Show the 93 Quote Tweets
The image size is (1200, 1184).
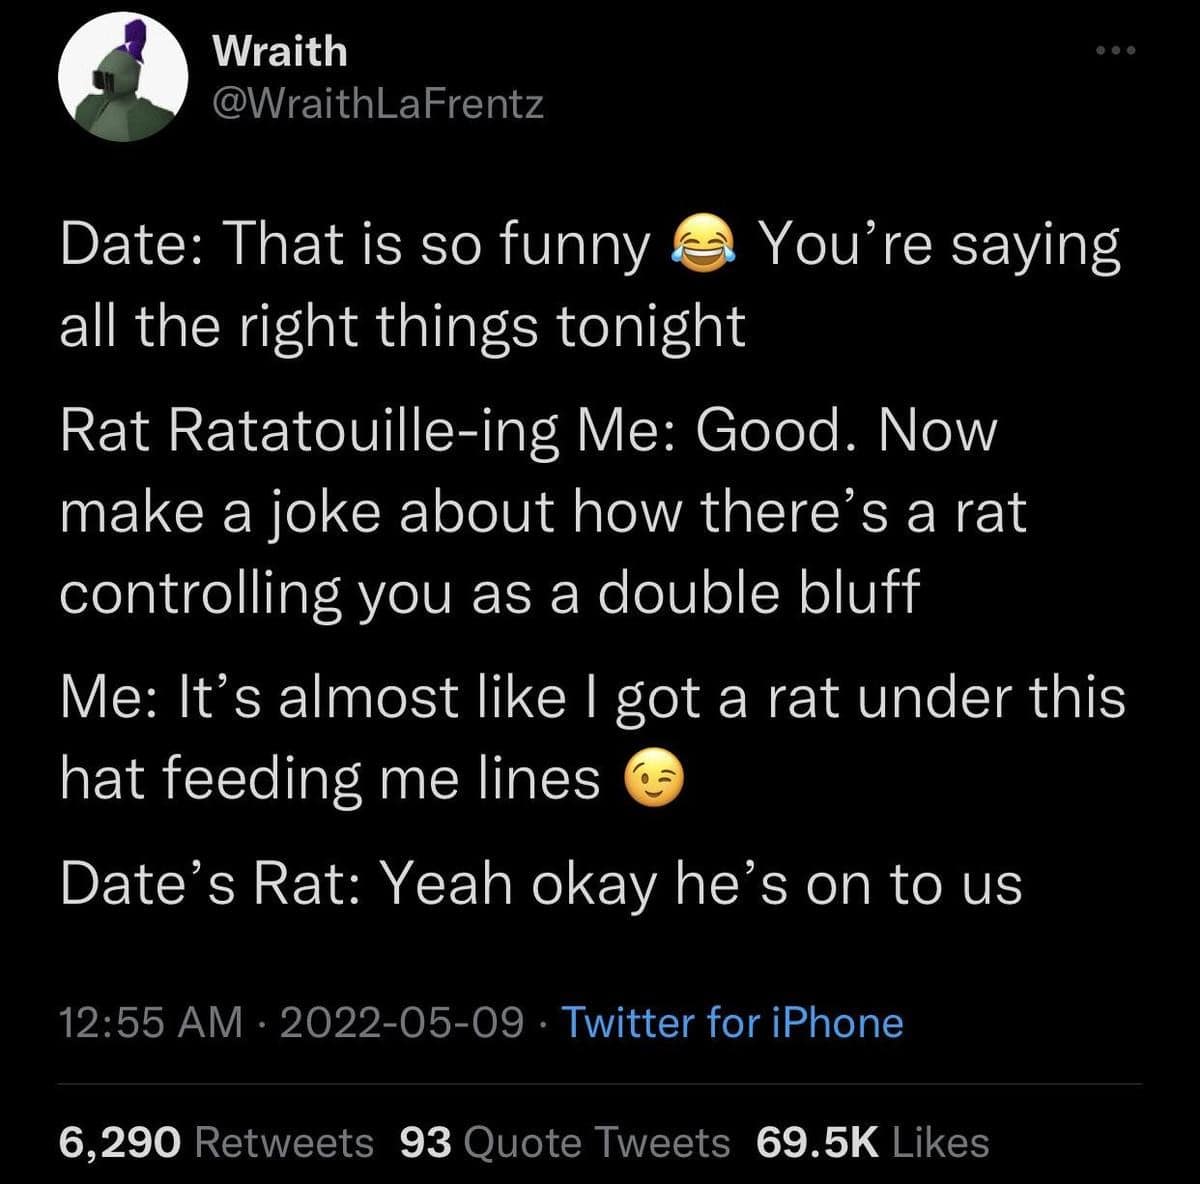[564, 1142]
